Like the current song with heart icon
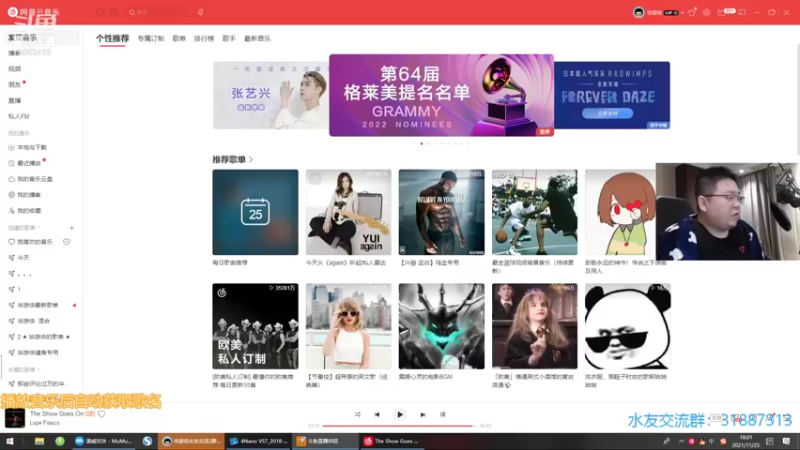This screenshot has width=800, height=450. pyautogui.click(x=102, y=414)
